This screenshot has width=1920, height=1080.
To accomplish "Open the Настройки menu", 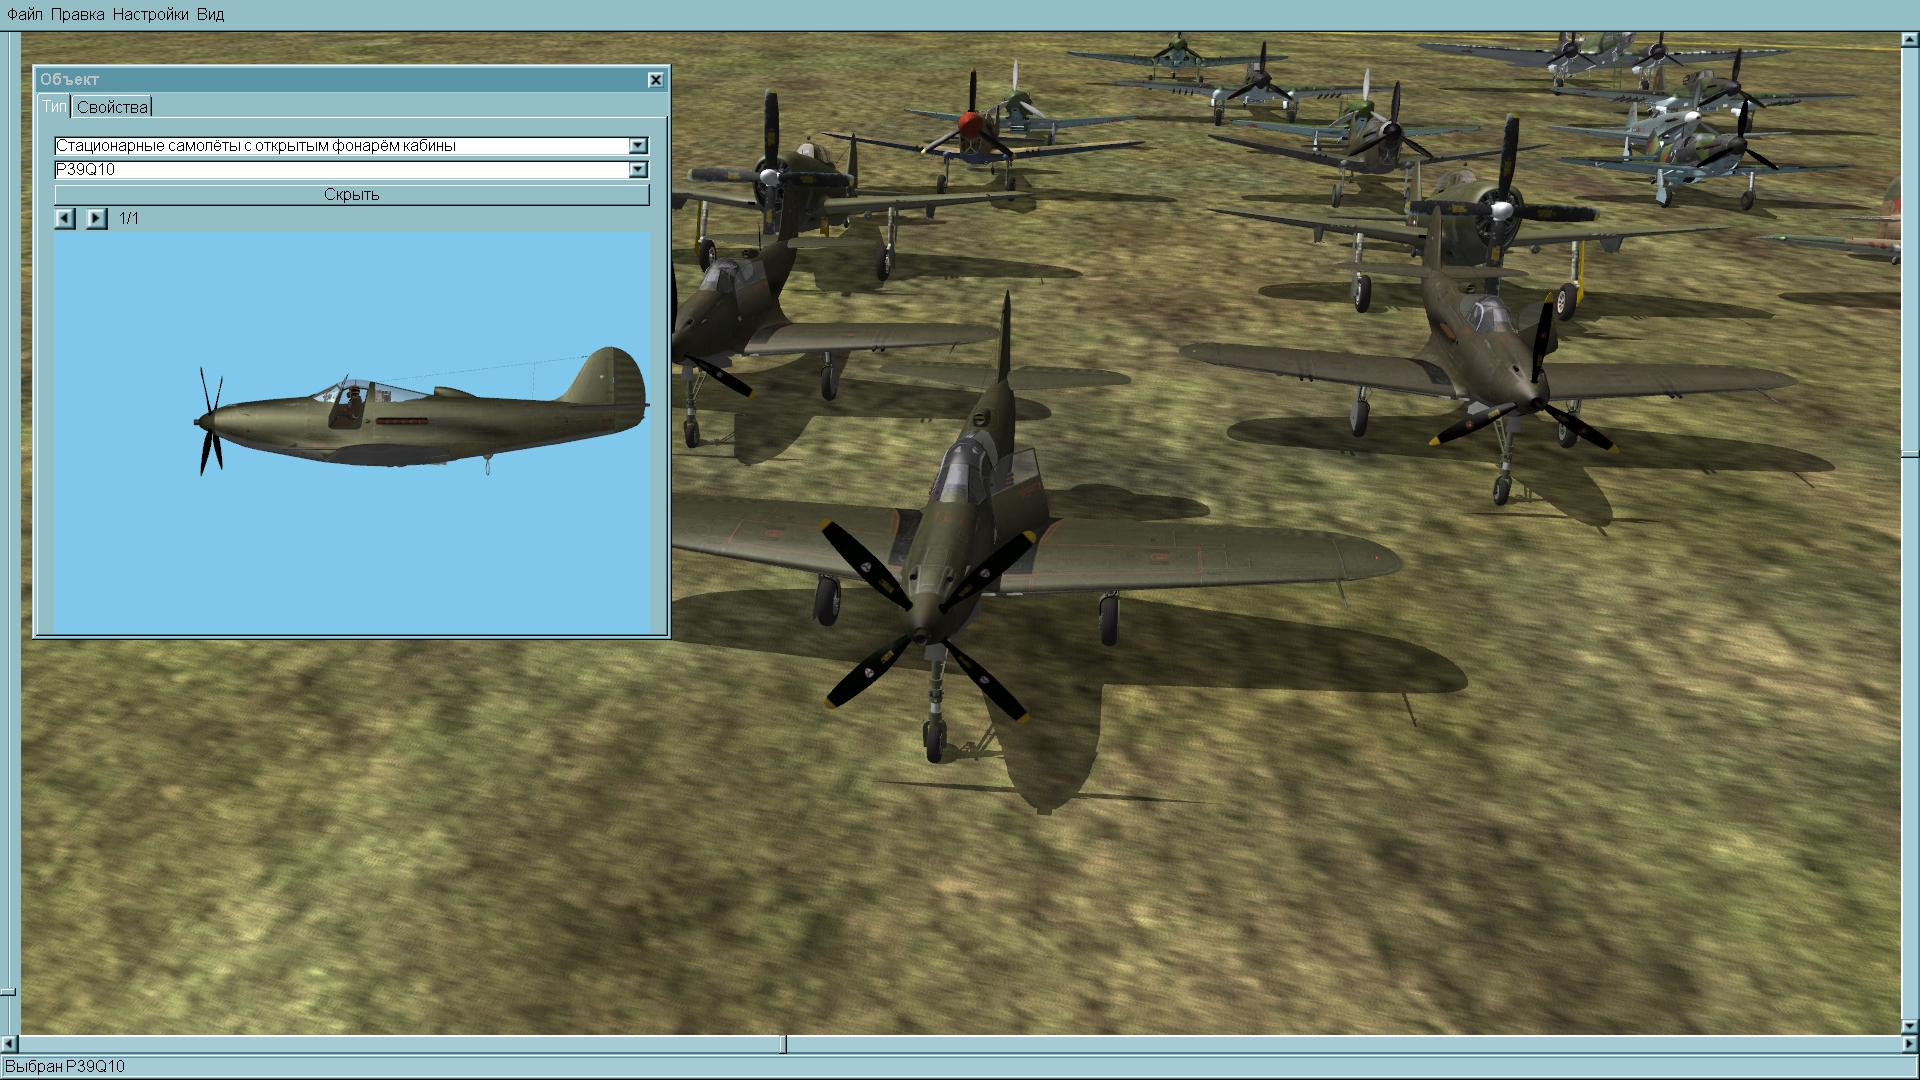I will [150, 14].
